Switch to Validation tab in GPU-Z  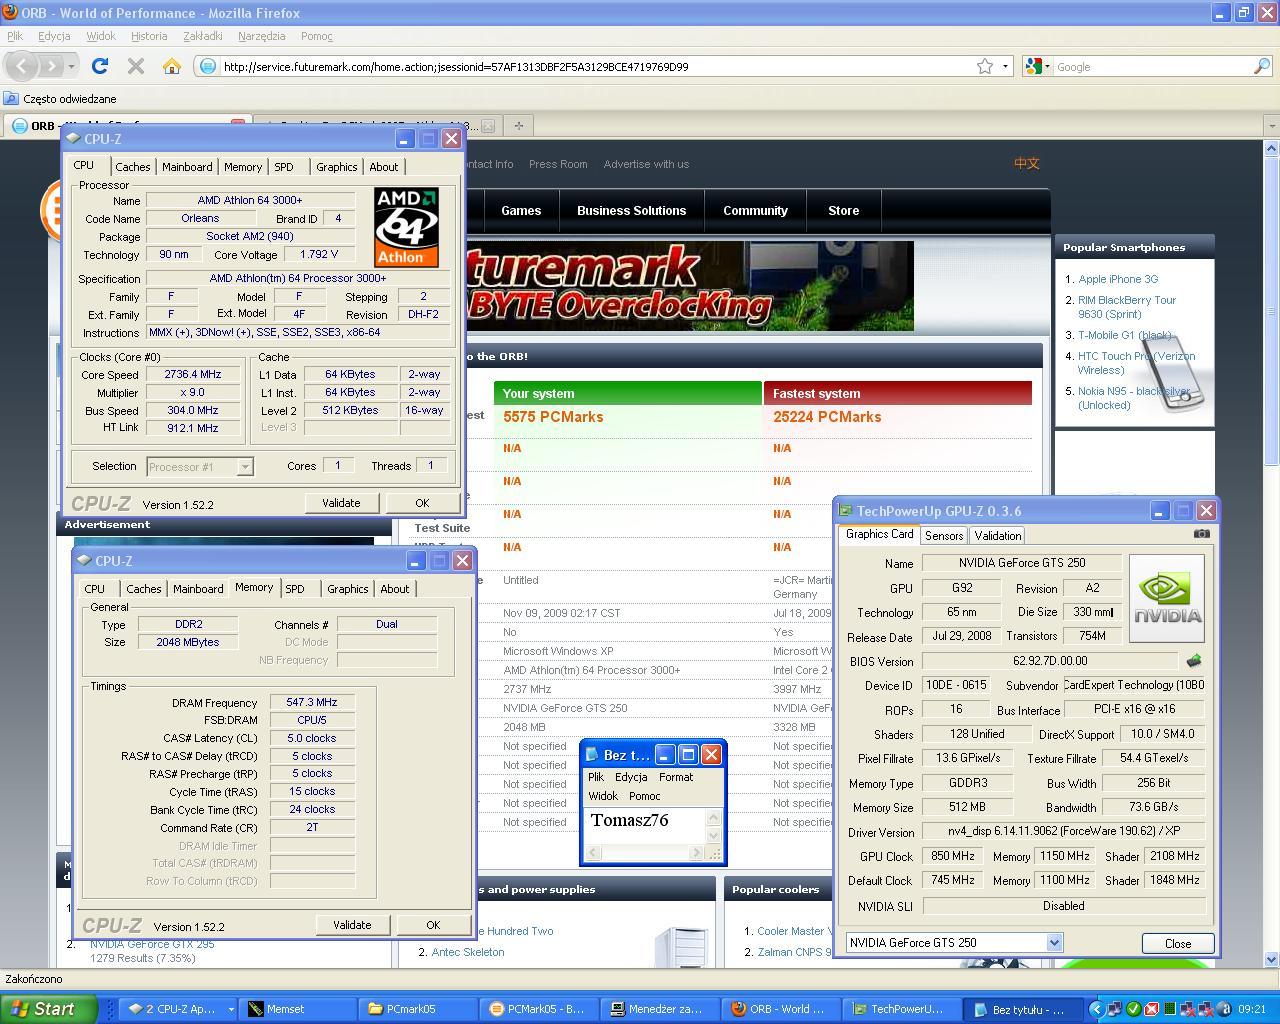(x=997, y=535)
